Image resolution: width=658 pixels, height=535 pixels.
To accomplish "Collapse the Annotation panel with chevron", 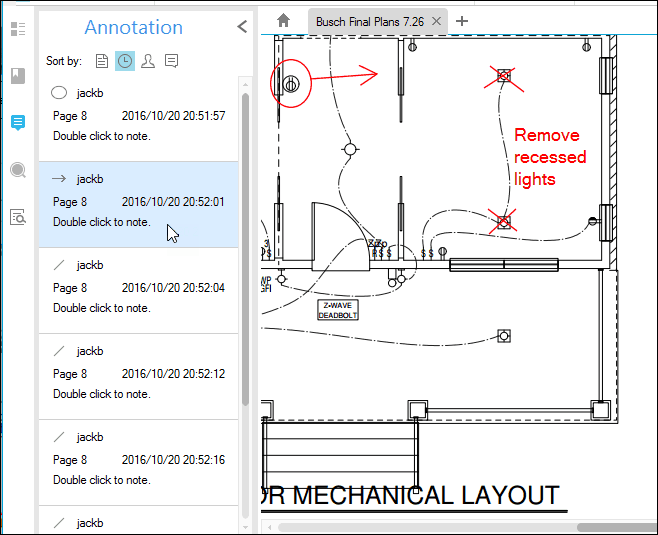I will coord(243,27).
